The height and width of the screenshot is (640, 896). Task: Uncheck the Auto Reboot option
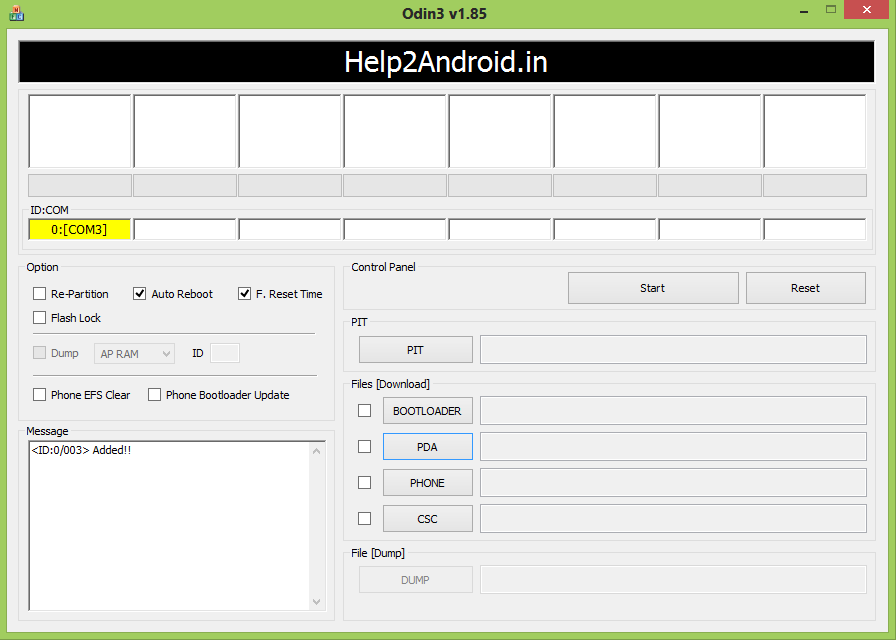pyautogui.click(x=139, y=294)
